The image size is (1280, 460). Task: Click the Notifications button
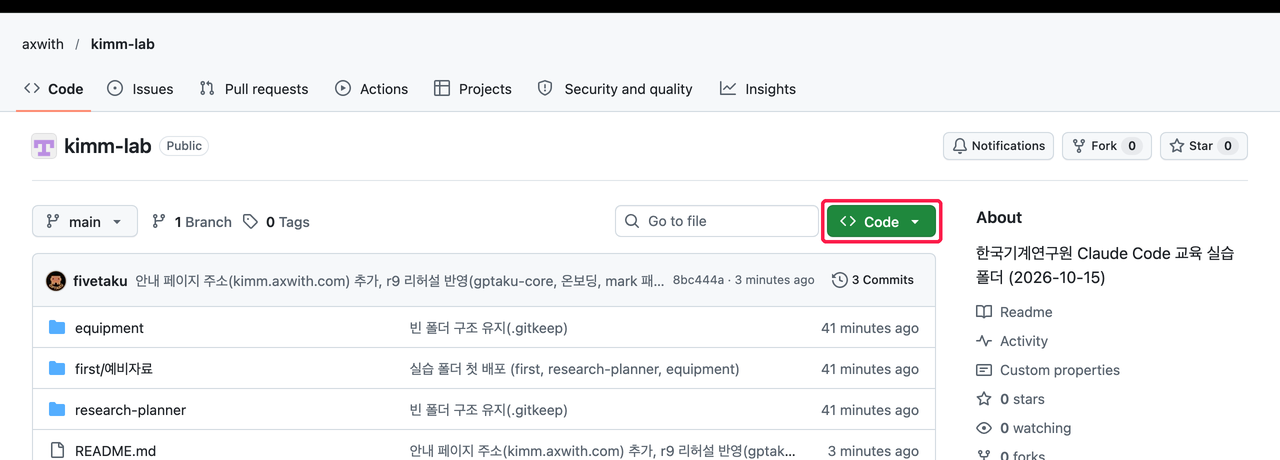(x=999, y=146)
